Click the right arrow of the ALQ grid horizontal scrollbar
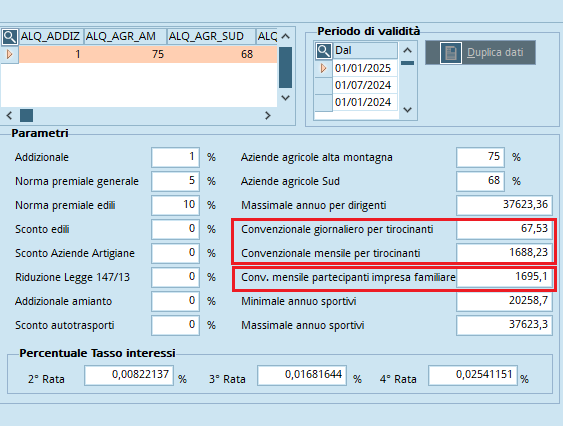This screenshot has height=426, width=563. coord(267,116)
